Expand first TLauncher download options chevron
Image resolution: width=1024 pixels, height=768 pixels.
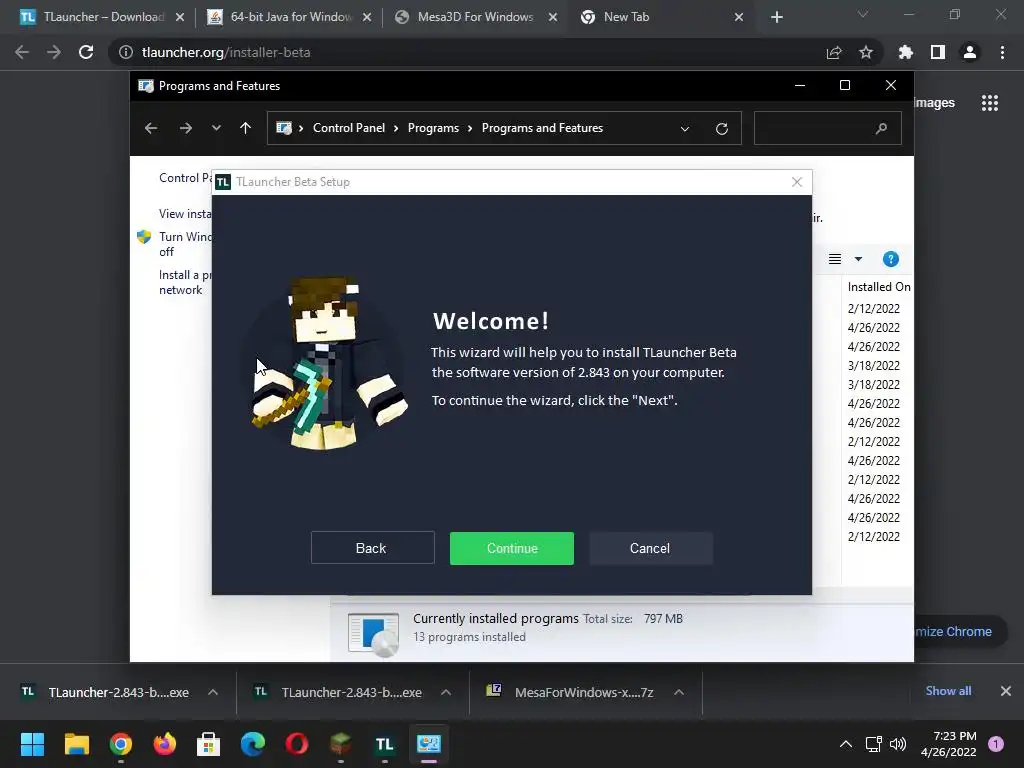213,692
